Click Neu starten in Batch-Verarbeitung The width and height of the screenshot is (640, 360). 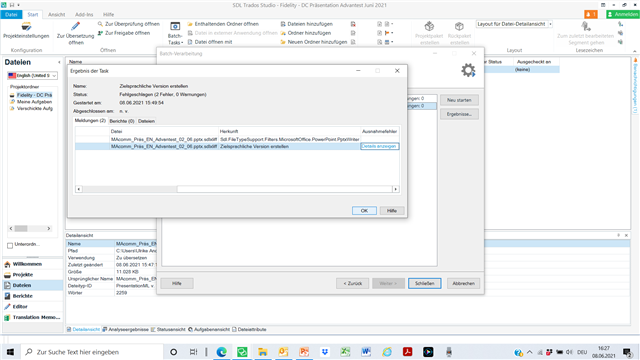coord(459,100)
